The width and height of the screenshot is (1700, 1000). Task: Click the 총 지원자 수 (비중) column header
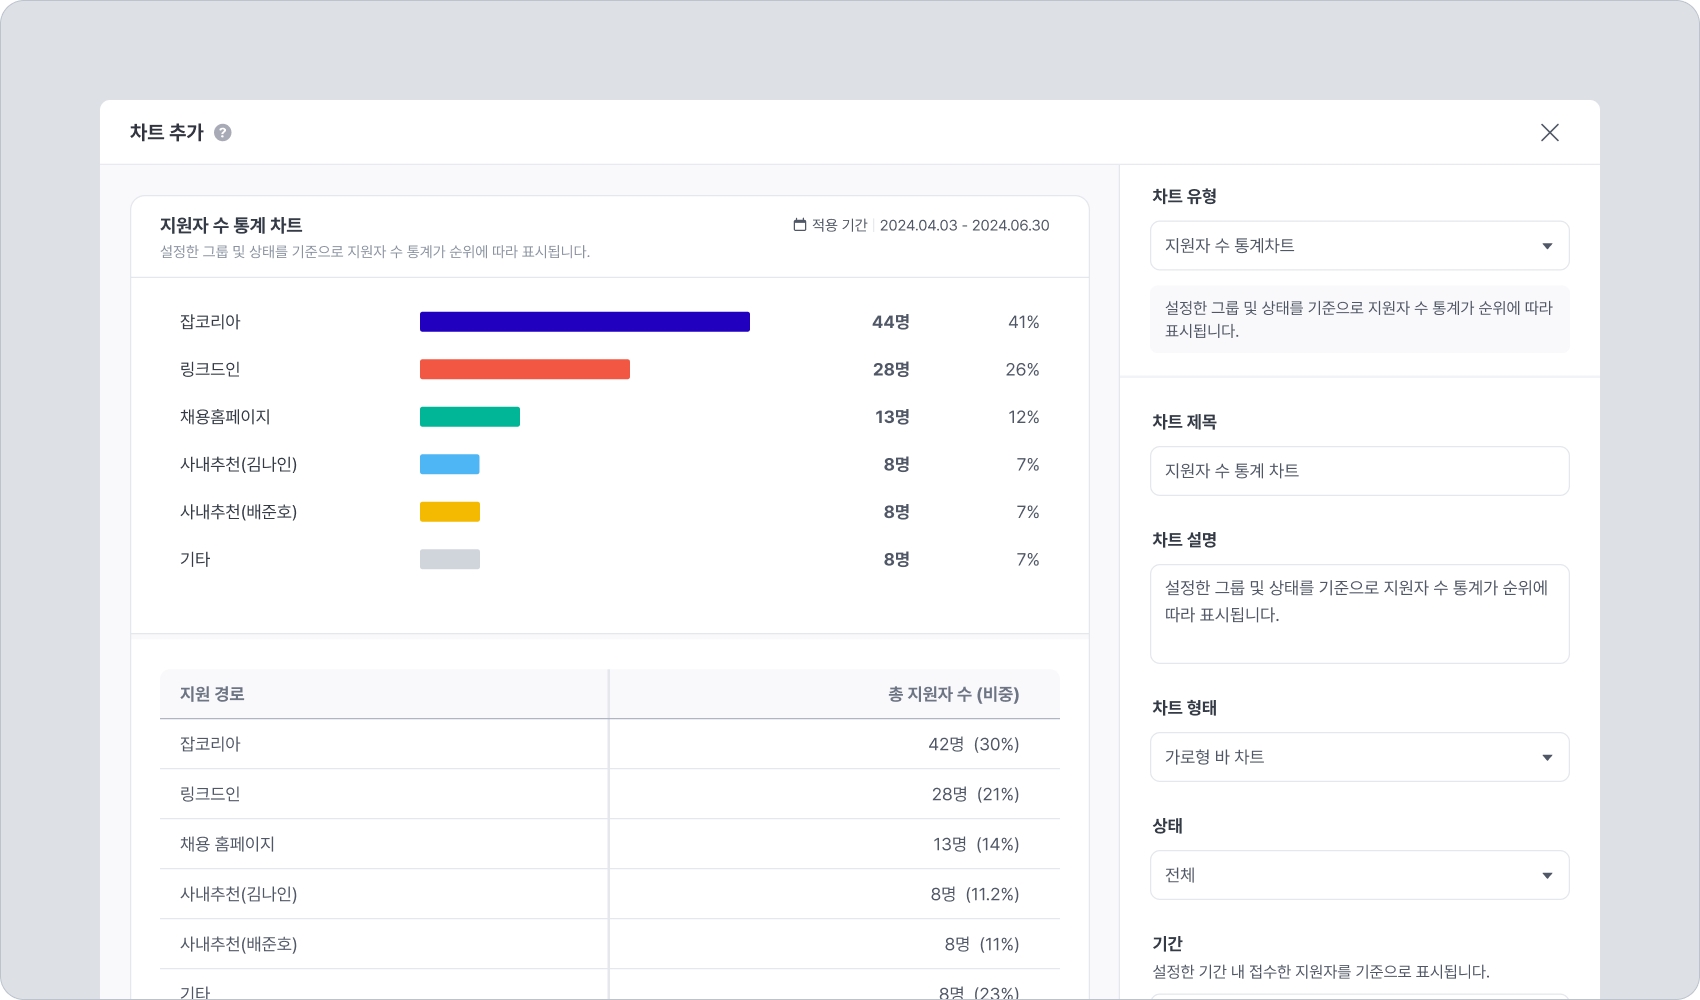click(x=953, y=694)
